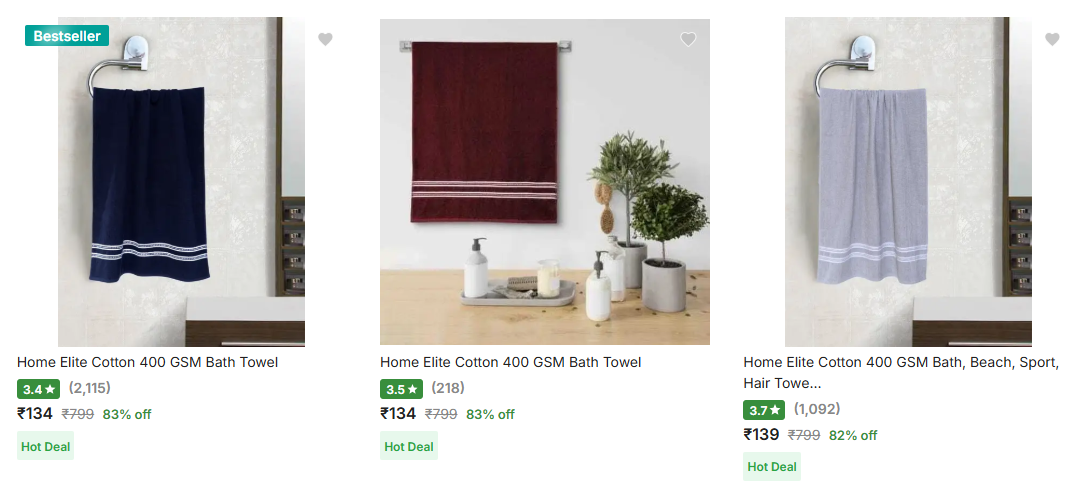Open first Home Elite Cotton Bath Towel title
The height and width of the screenshot is (504, 1083).
[x=147, y=362]
